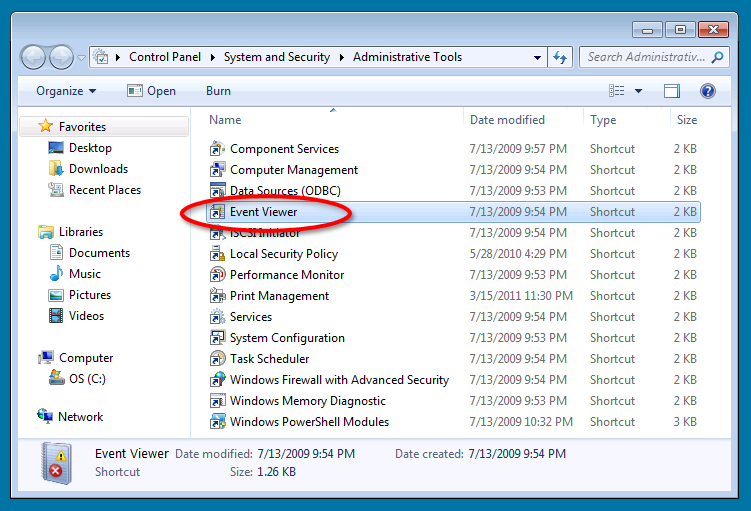Select the iSCSI Initiator entry
The width and height of the screenshot is (751, 511).
point(454,233)
